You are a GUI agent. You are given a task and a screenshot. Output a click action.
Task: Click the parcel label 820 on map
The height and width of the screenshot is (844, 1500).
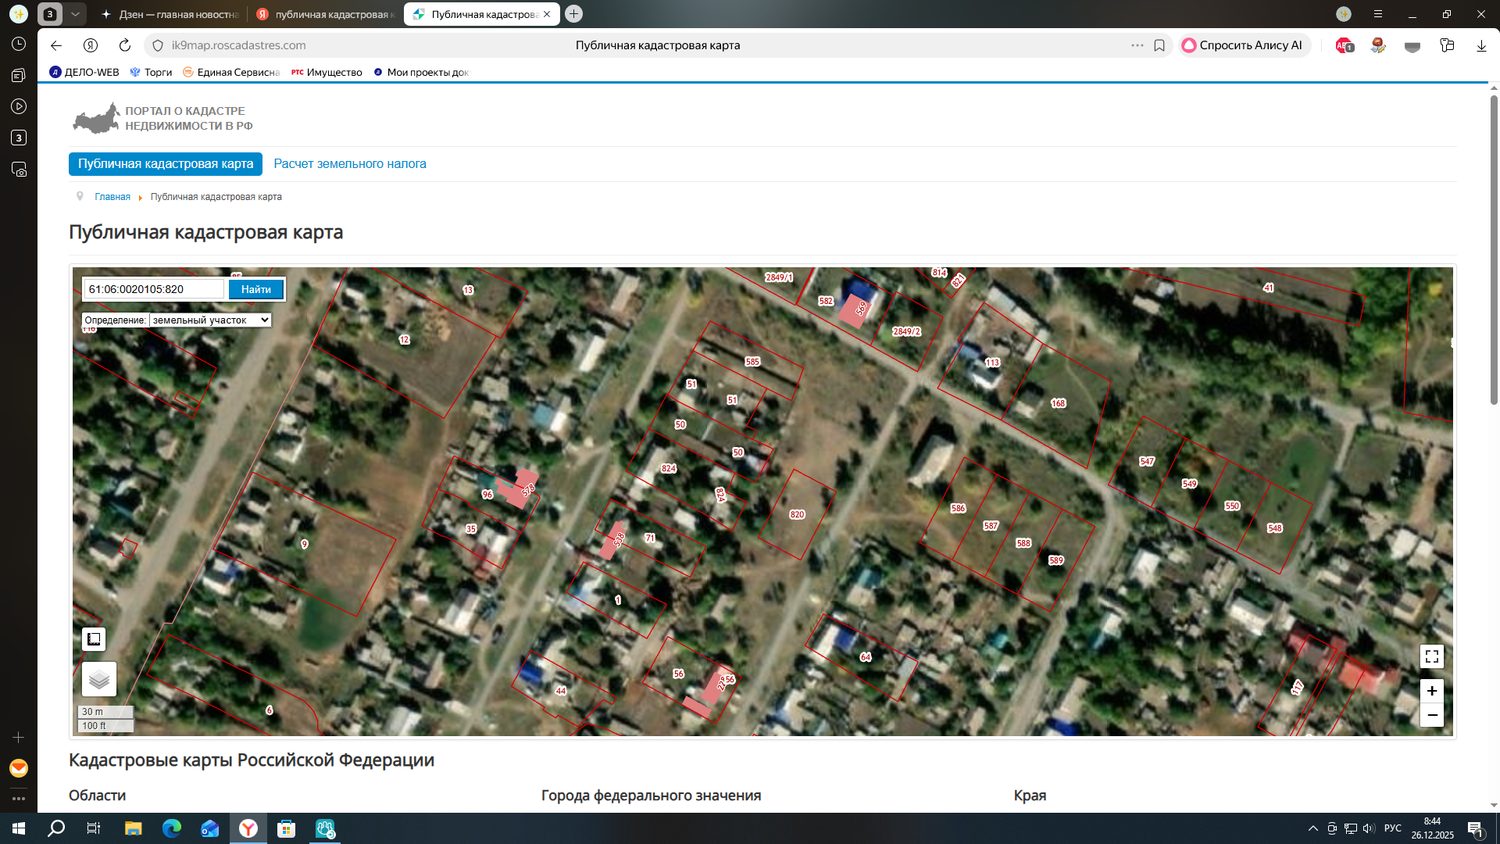click(797, 514)
